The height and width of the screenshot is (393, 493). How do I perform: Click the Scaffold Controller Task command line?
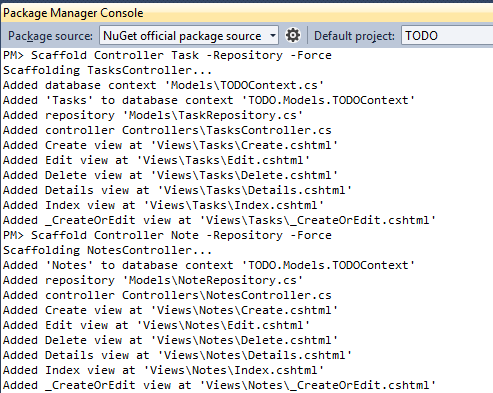167,55
